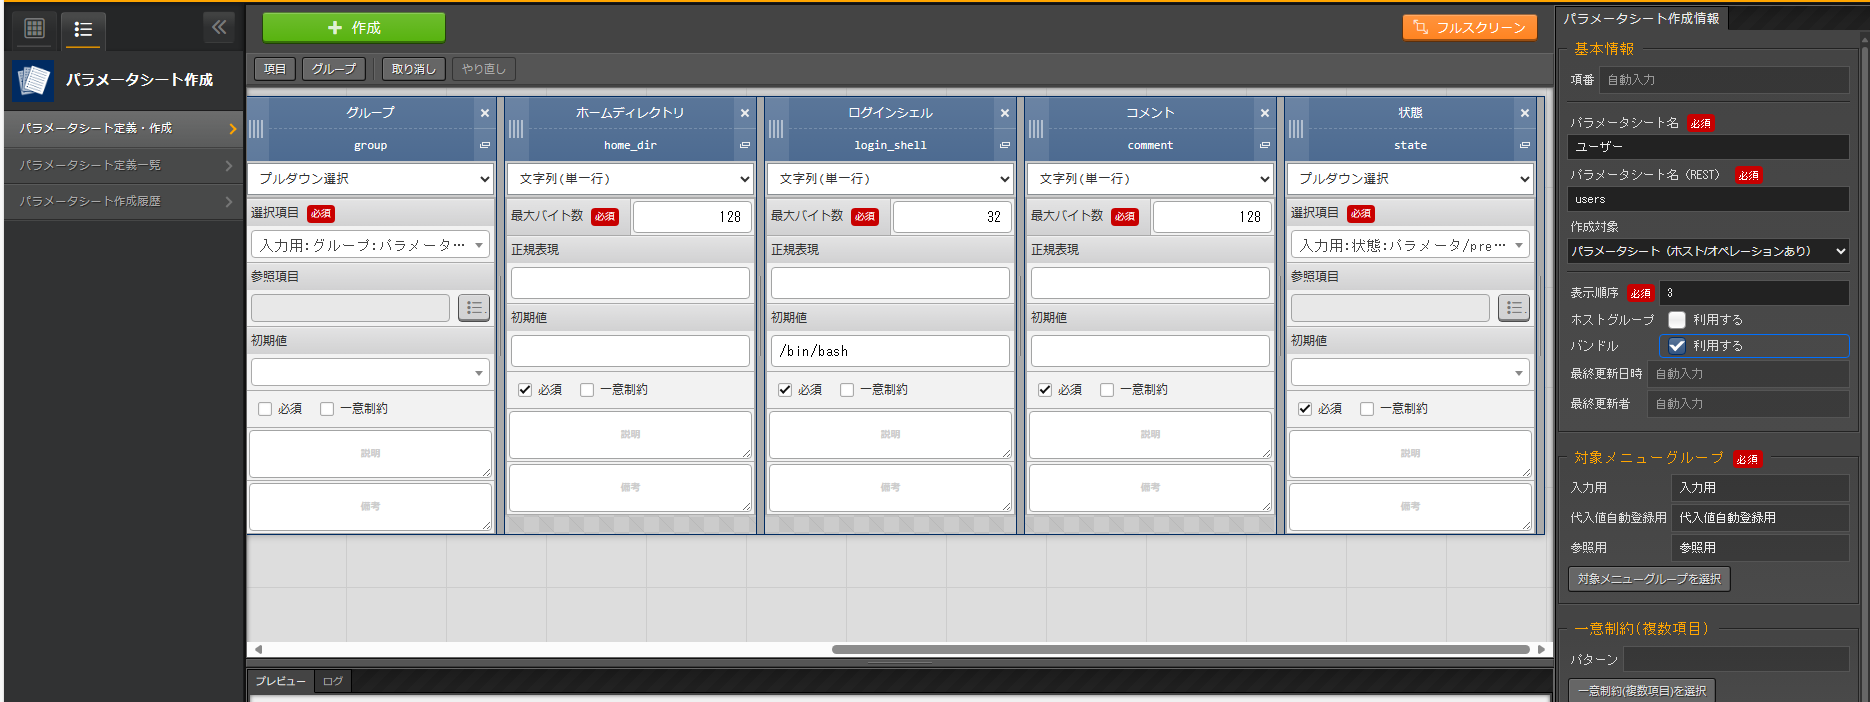The height and width of the screenshot is (702, 1870).
Task: Open the 作成対象 dropdown
Action: 1708,251
